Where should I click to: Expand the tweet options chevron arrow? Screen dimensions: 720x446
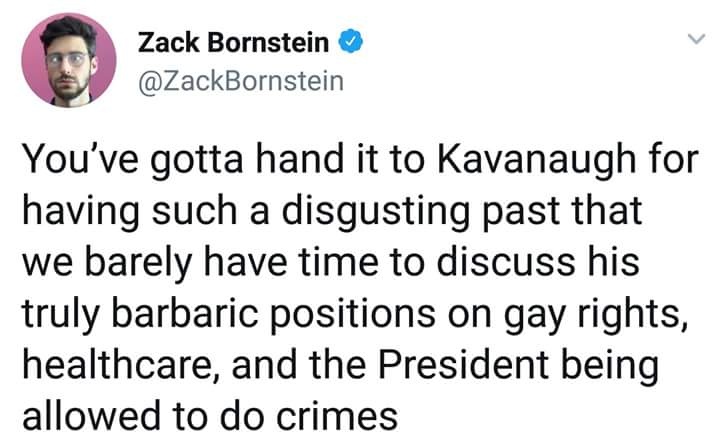click(x=696, y=39)
